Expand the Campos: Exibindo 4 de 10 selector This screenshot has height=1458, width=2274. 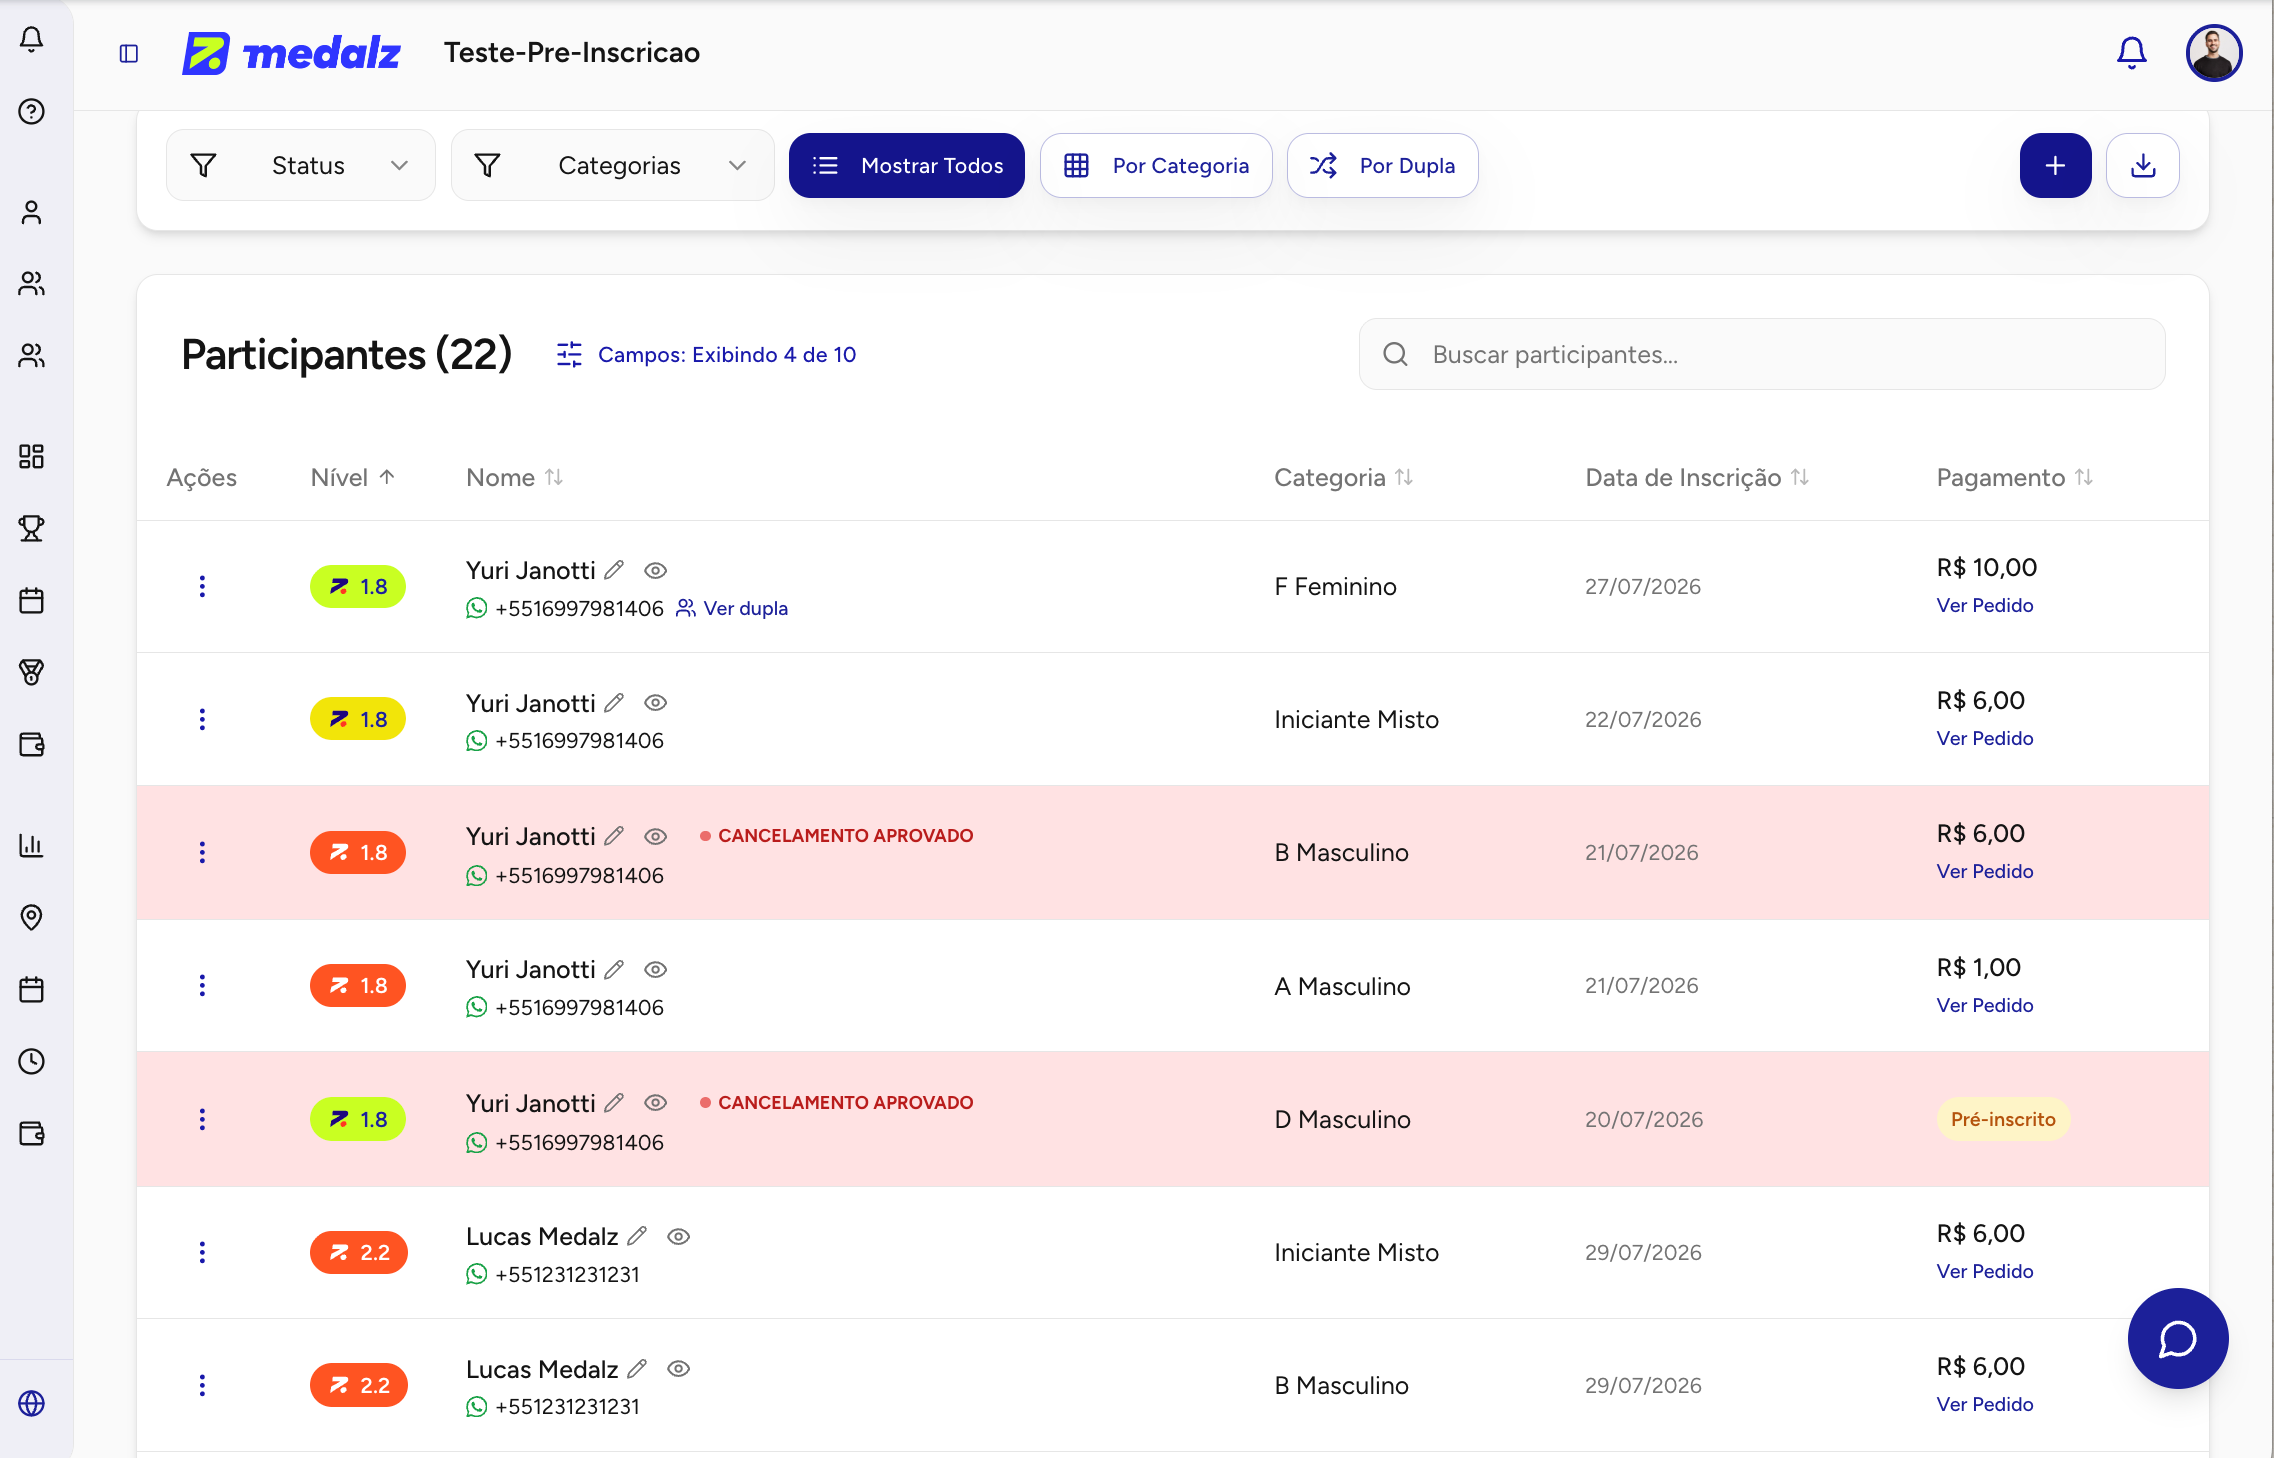706,355
